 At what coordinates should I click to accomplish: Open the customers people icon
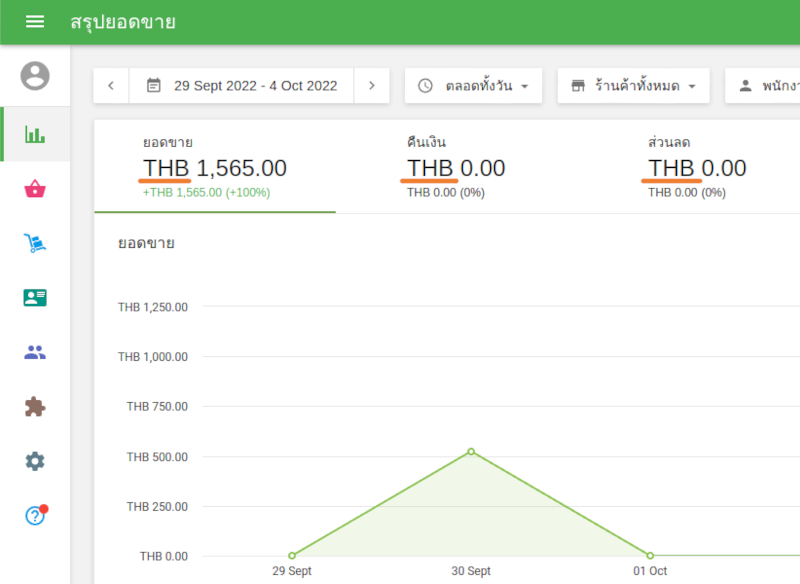coord(35,352)
